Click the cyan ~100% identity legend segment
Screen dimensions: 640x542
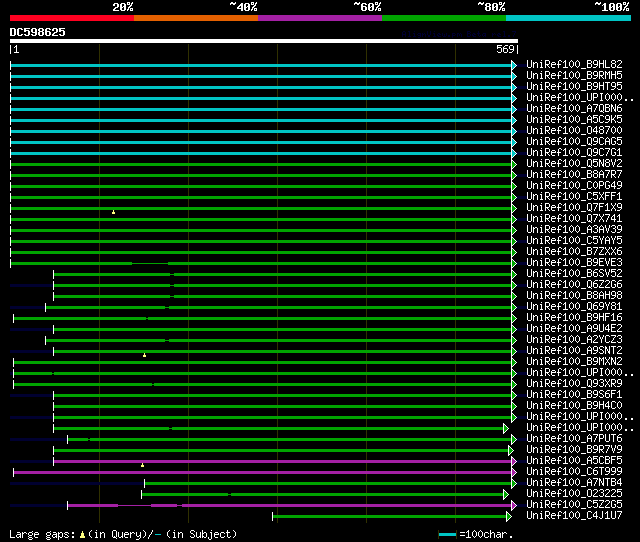click(x=567, y=17)
